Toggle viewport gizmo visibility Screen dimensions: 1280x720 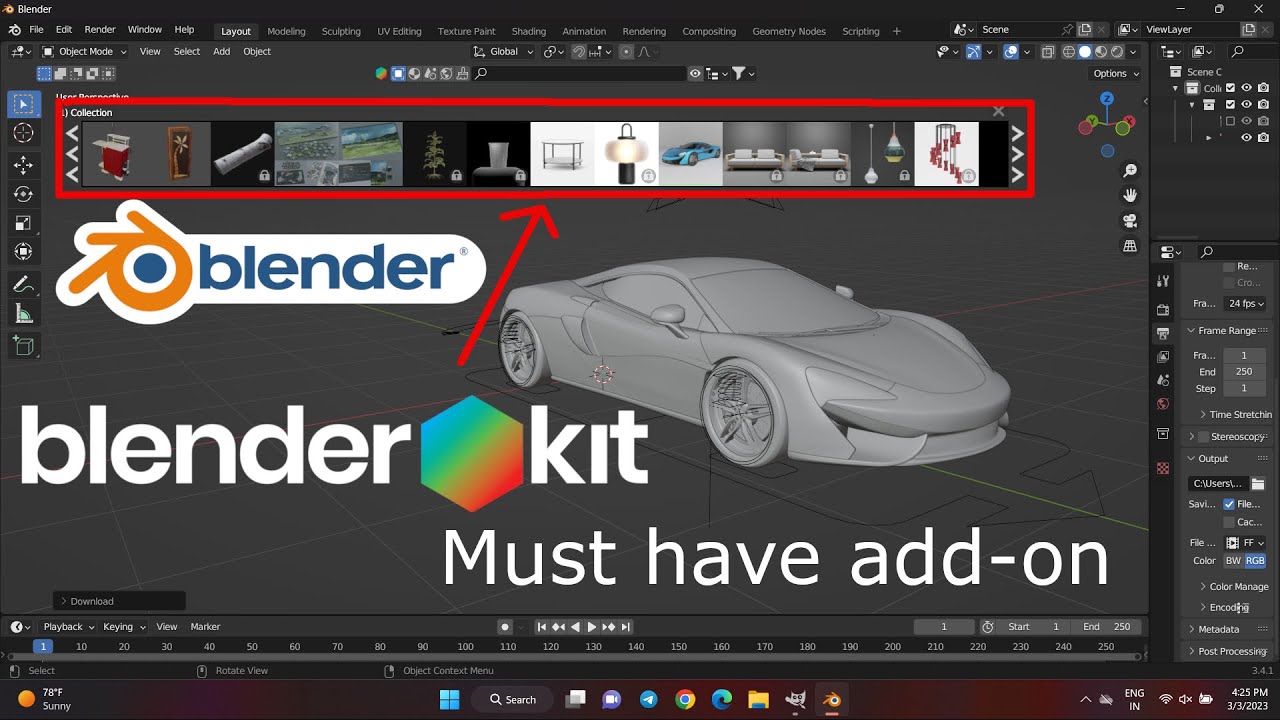point(973,52)
